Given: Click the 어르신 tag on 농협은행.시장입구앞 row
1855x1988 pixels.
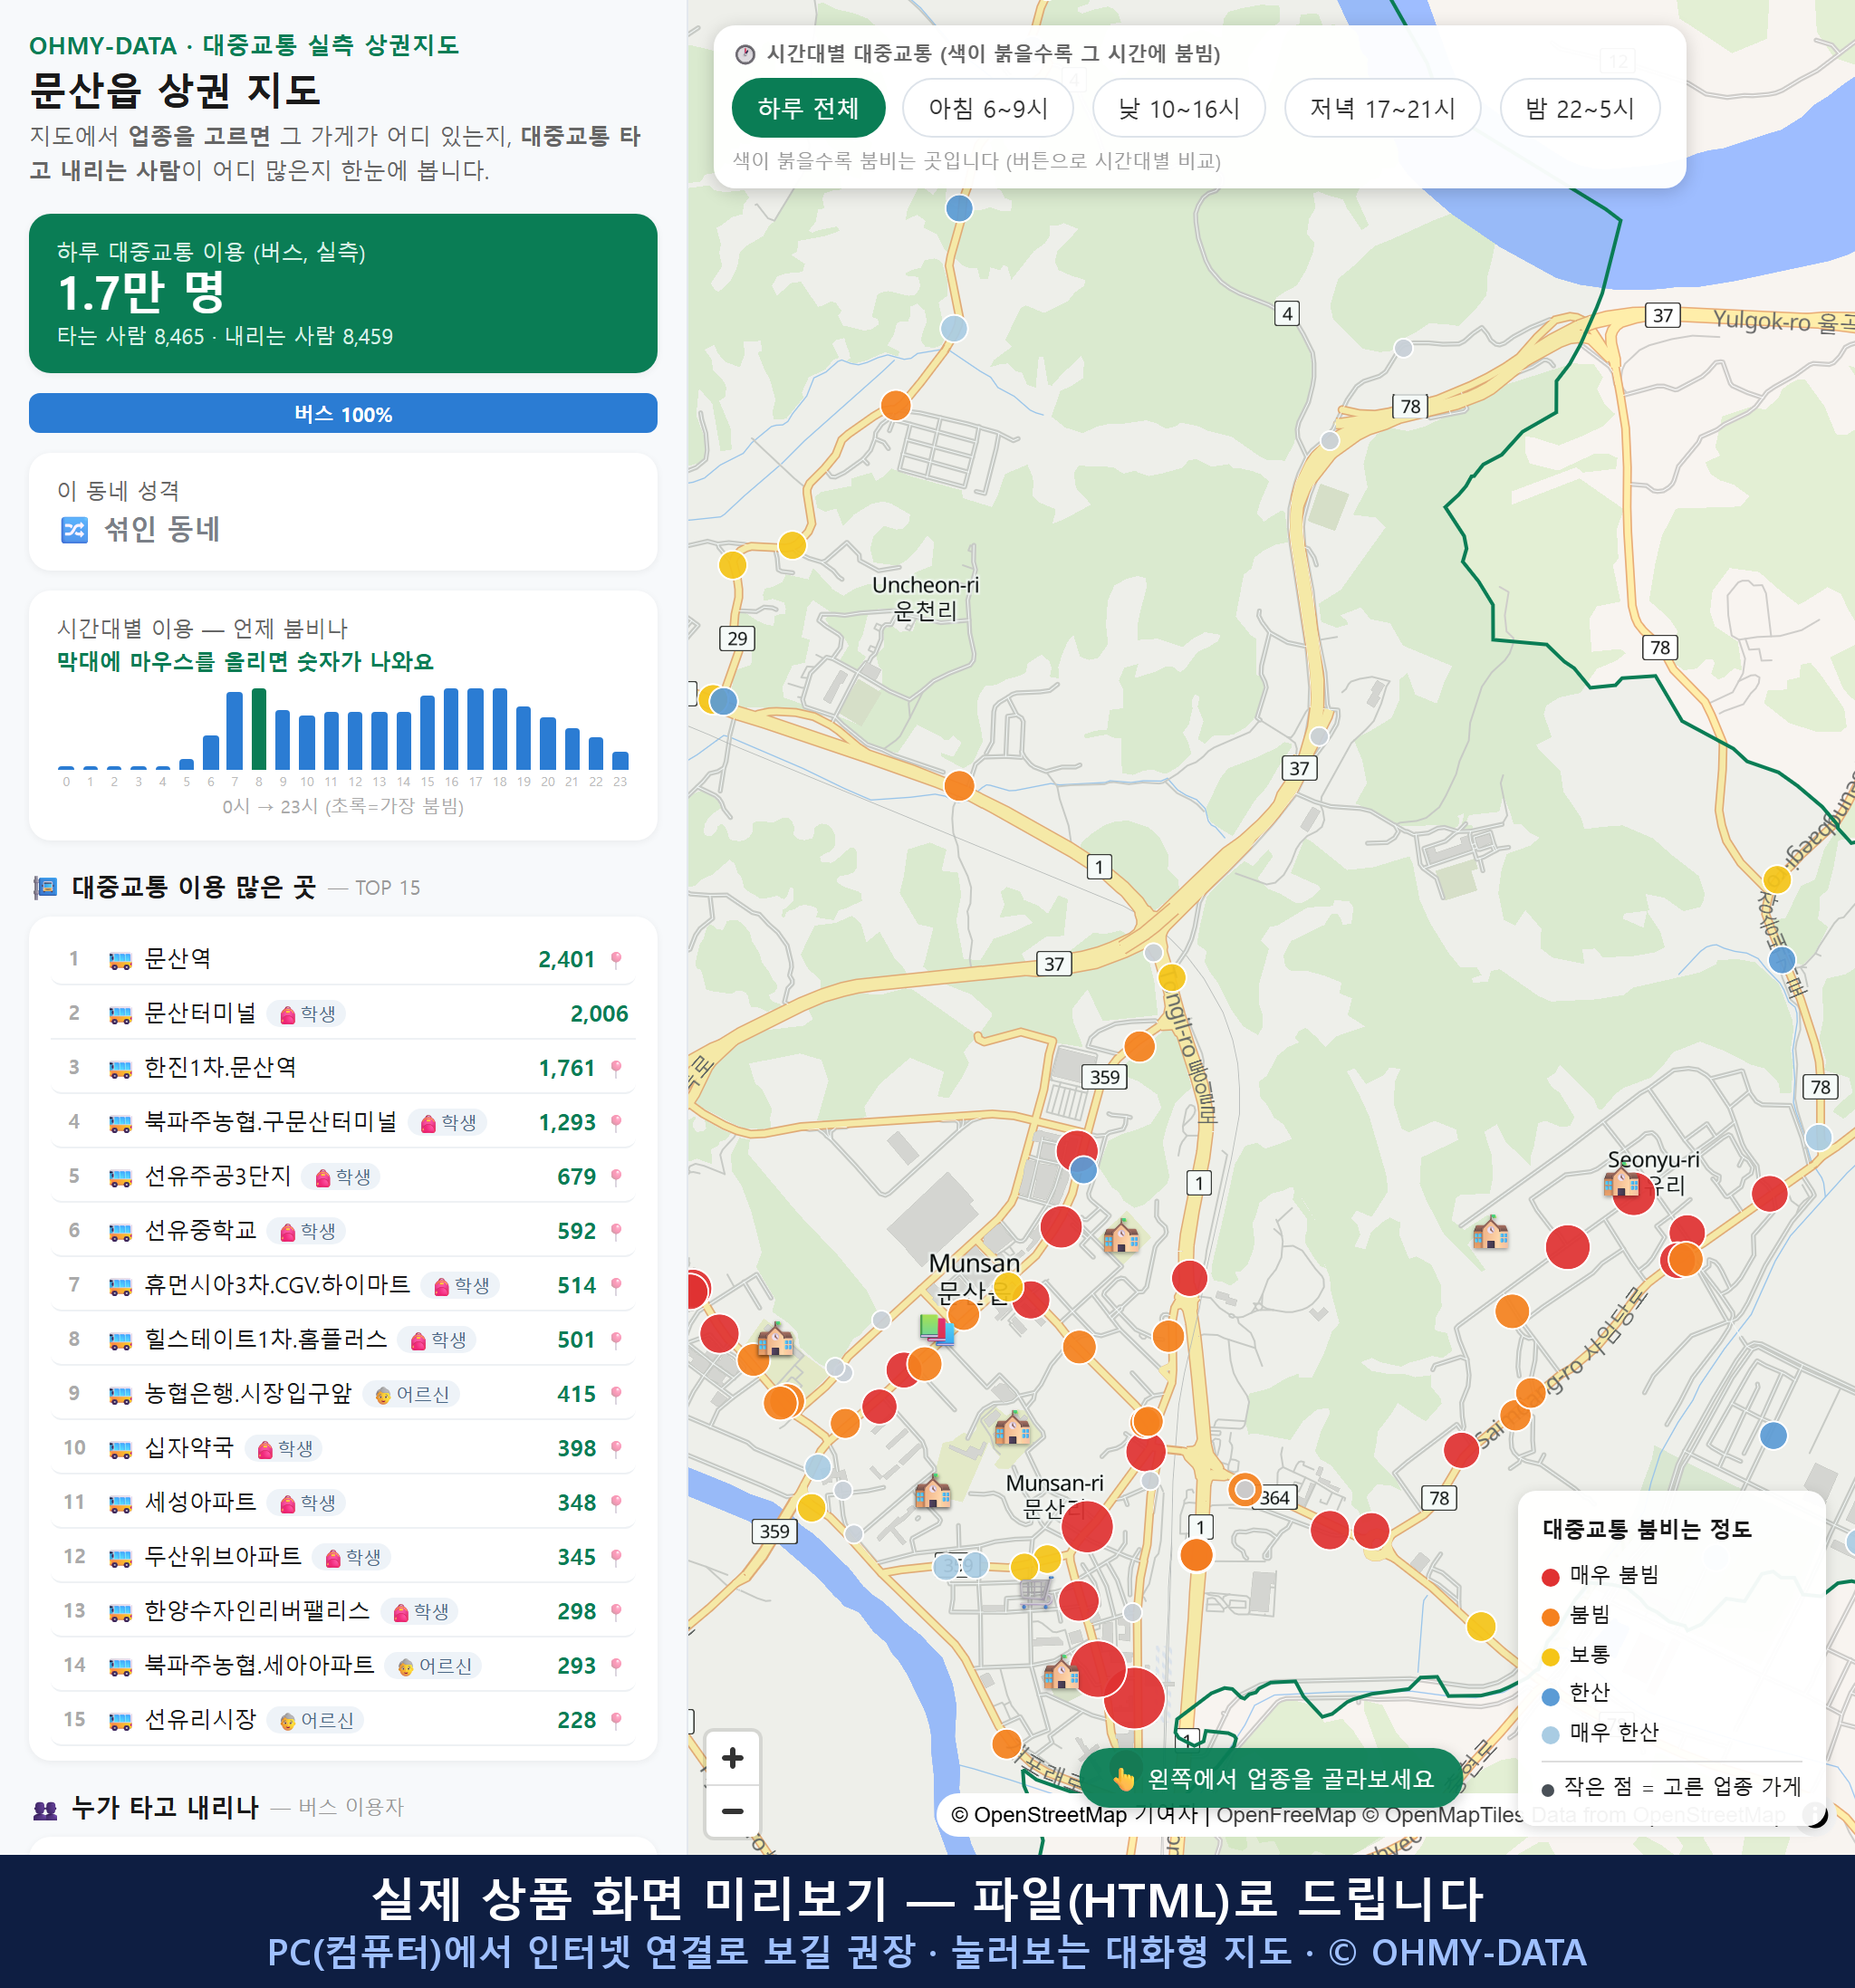Looking at the screenshot, I should (412, 1394).
